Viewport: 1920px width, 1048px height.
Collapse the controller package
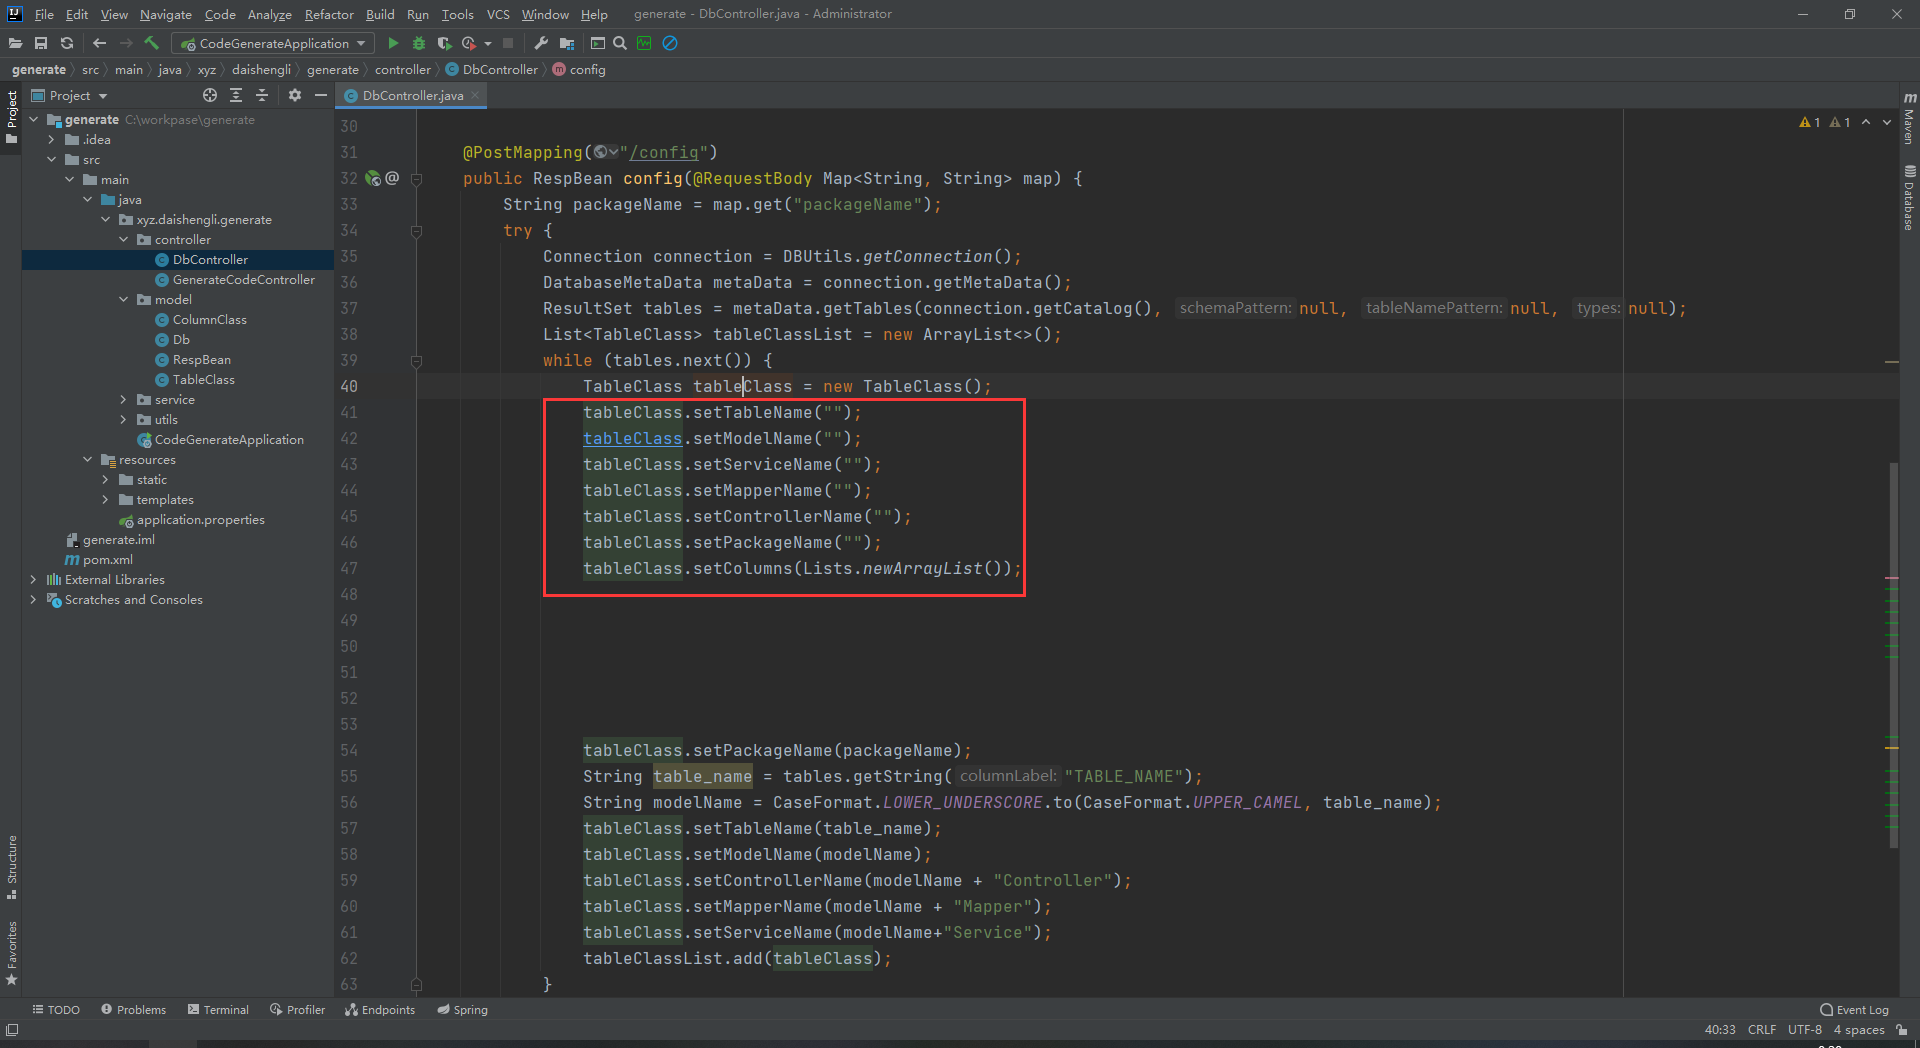click(x=124, y=239)
